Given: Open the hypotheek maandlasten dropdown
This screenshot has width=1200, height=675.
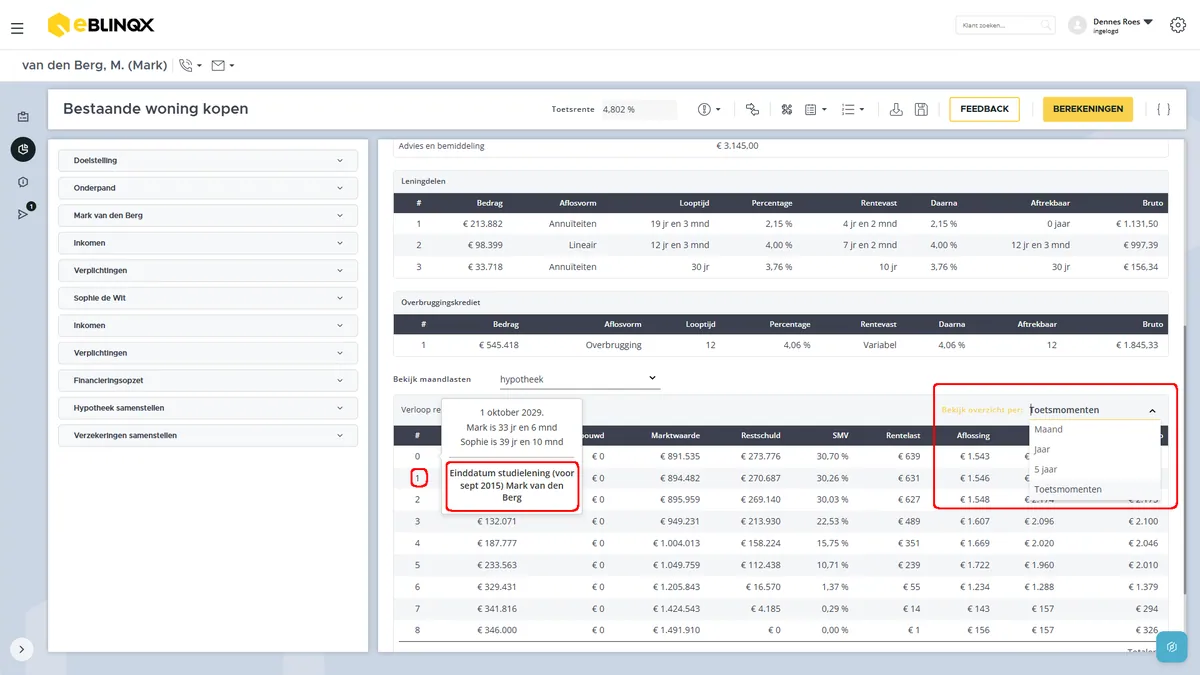Looking at the screenshot, I should 579,379.
